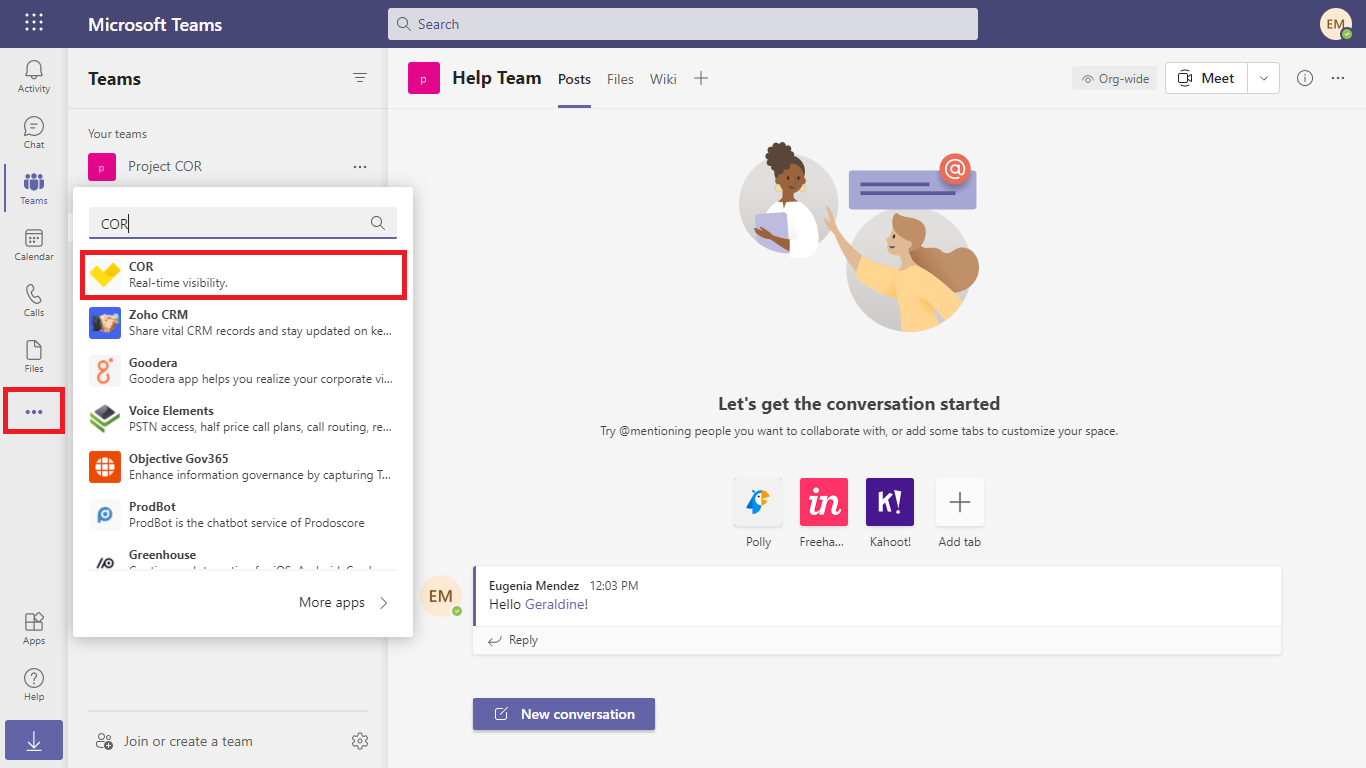Switch to the Posts tab
1366x768 pixels.
(574, 79)
